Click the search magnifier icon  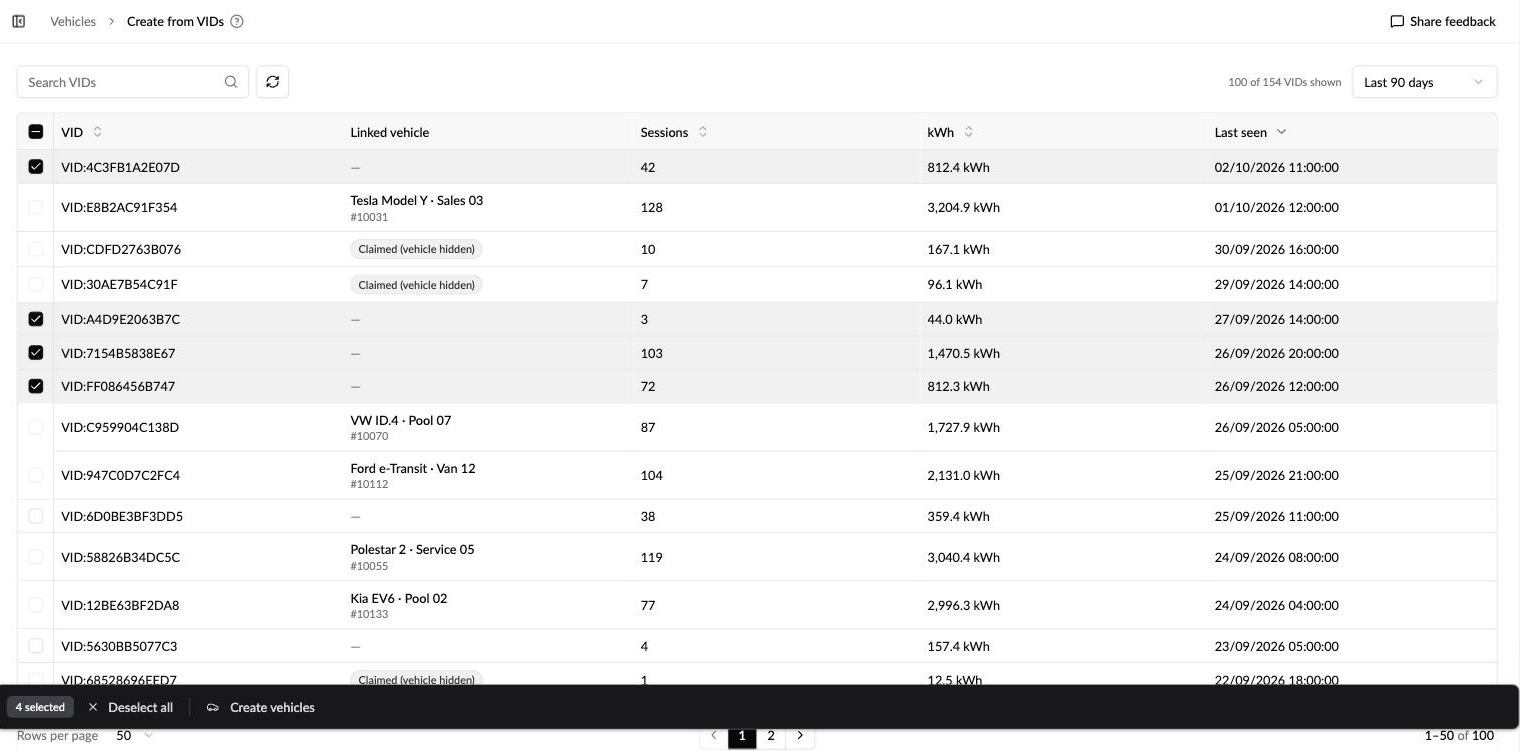(x=231, y=82)
